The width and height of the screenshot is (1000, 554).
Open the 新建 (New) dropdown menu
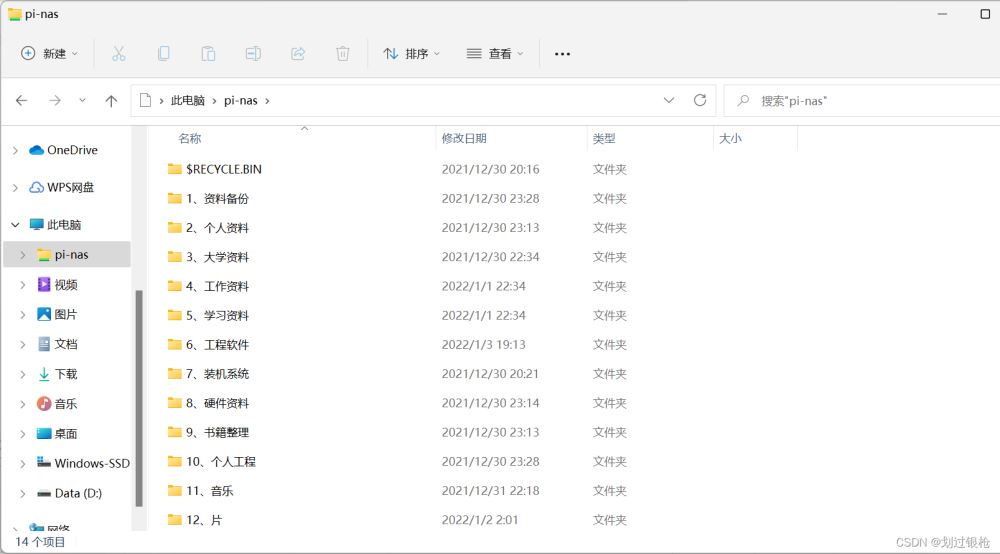pyautogui.click(x=49, y=54)
